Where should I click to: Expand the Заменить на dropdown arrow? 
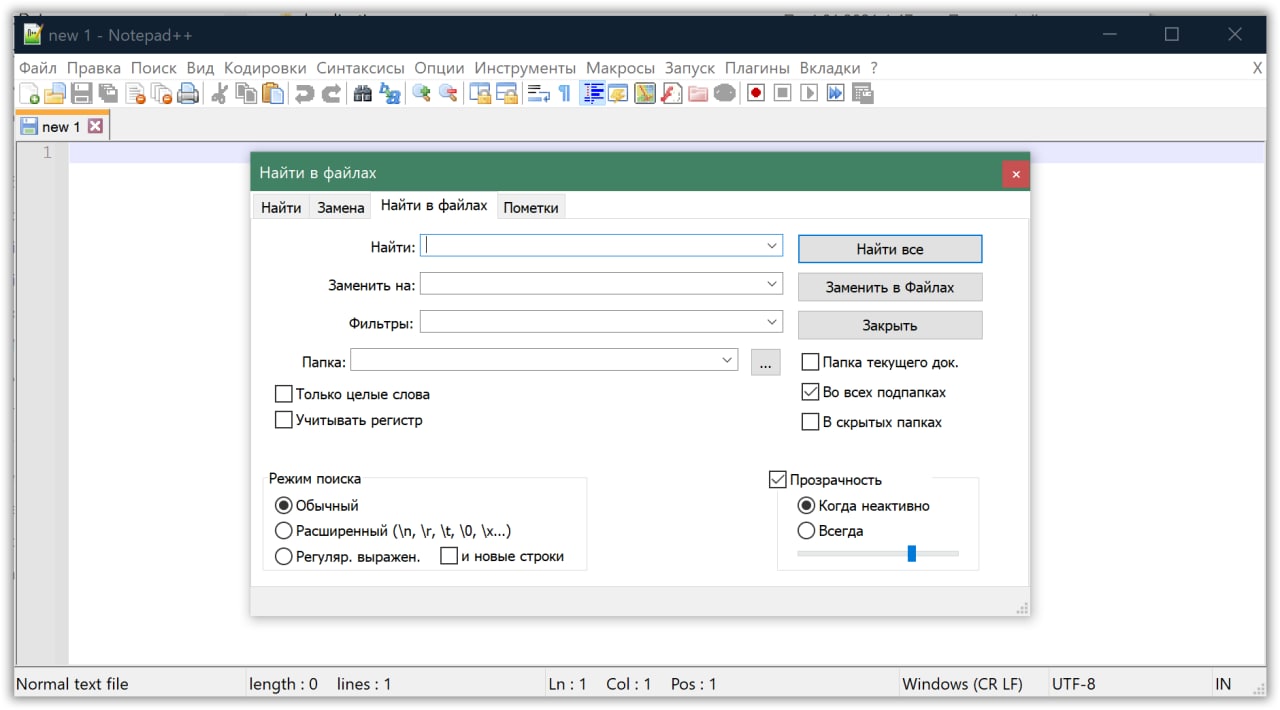pyautogui.click(x=772, y=284)
